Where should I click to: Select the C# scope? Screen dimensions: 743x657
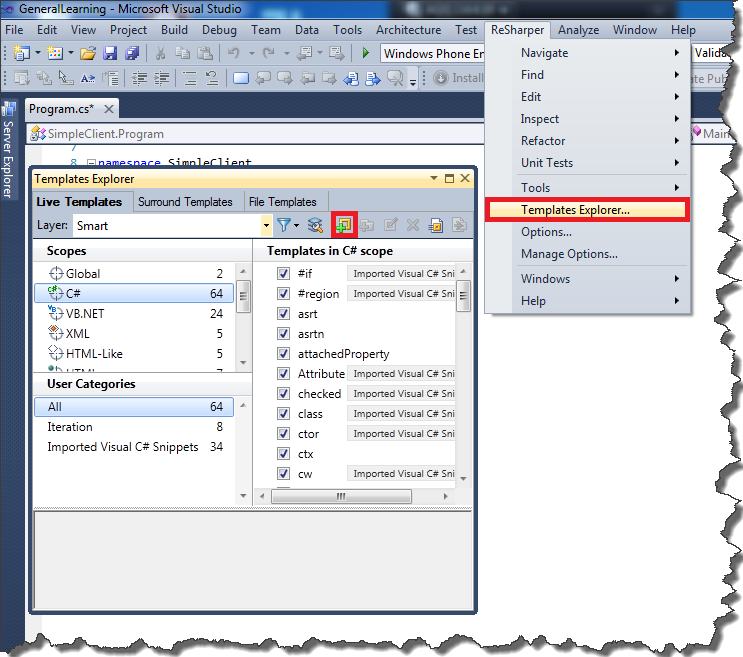[x=134, y=293]
